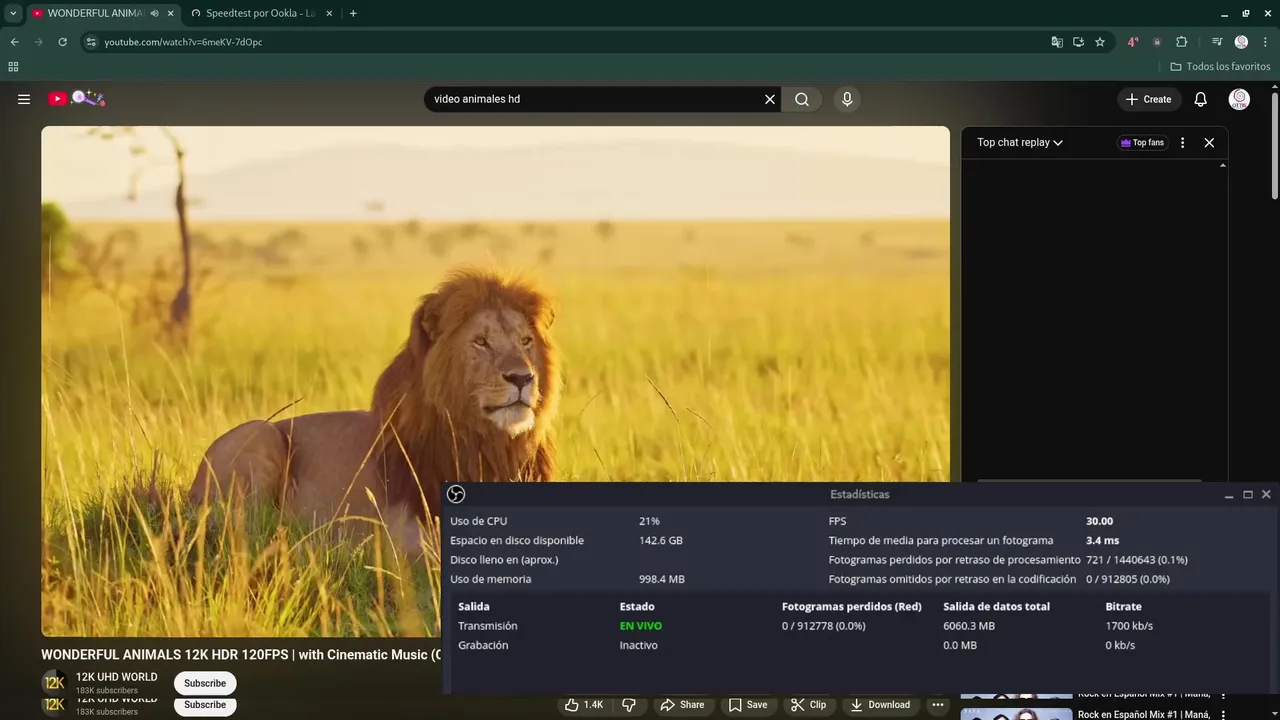The image size is (1280, 720).
Task: Open the tab search dropdown arrow
Action: click(x=13, y=13)
